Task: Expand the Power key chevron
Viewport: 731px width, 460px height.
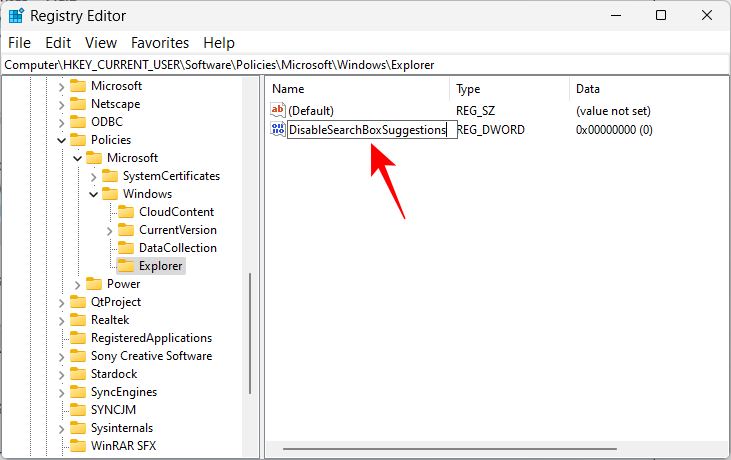Action: (x=78, y=284)
